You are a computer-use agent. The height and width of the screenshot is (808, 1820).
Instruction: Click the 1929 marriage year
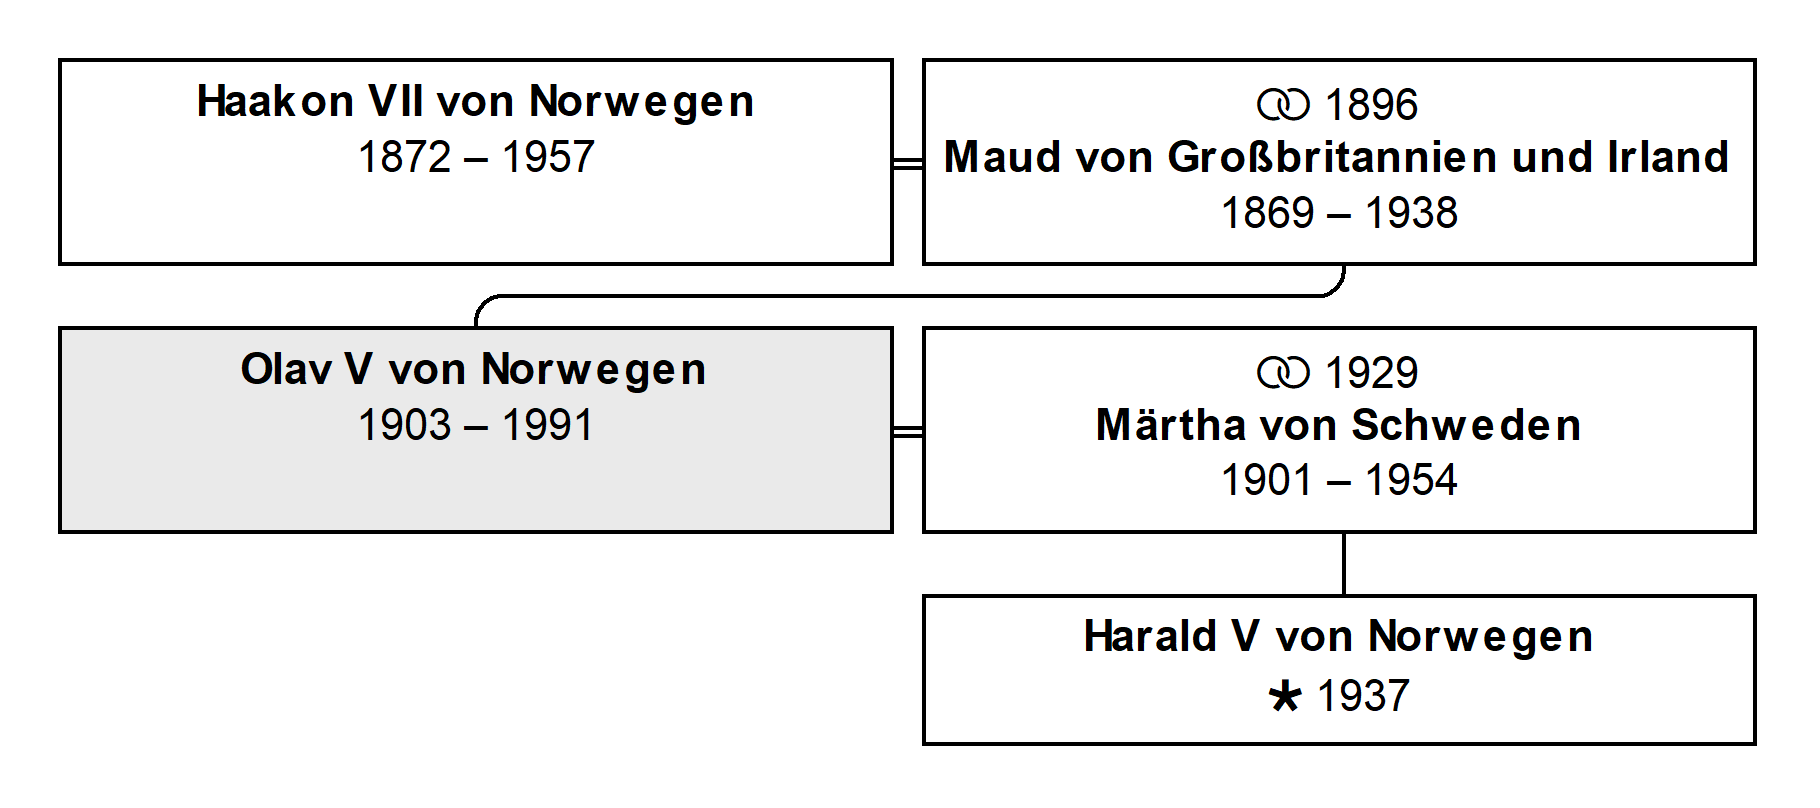coord(1371,373)
